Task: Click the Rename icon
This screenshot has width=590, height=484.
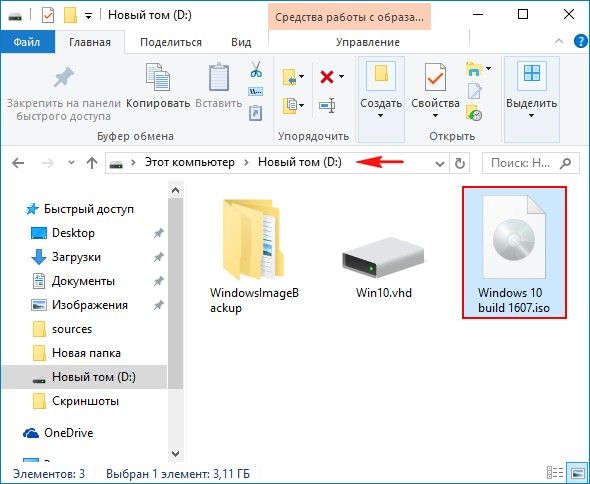Action: pyautogui.click(x=327, y=106)
